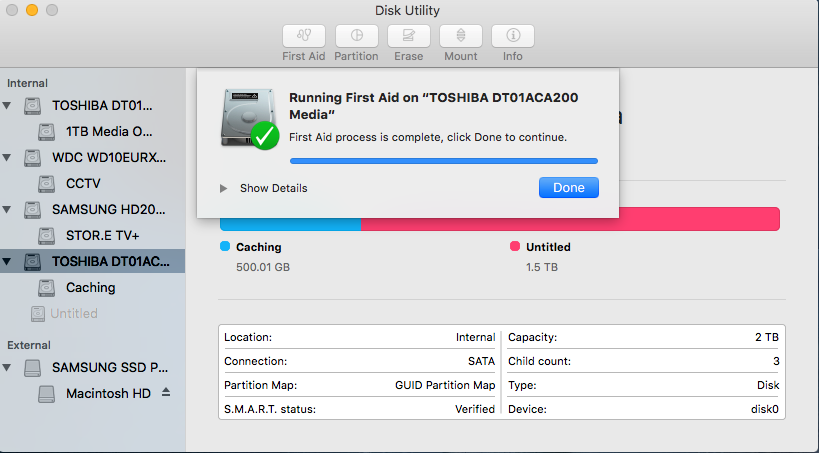Select the STOR.E TV+ volume row

pos(92,236)
